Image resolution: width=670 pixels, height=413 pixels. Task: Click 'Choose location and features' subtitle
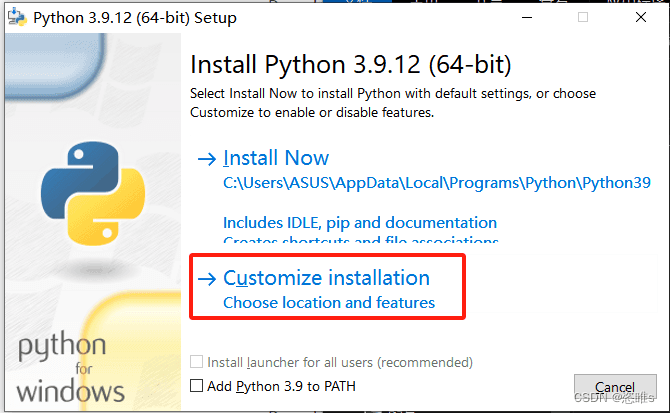329,302
